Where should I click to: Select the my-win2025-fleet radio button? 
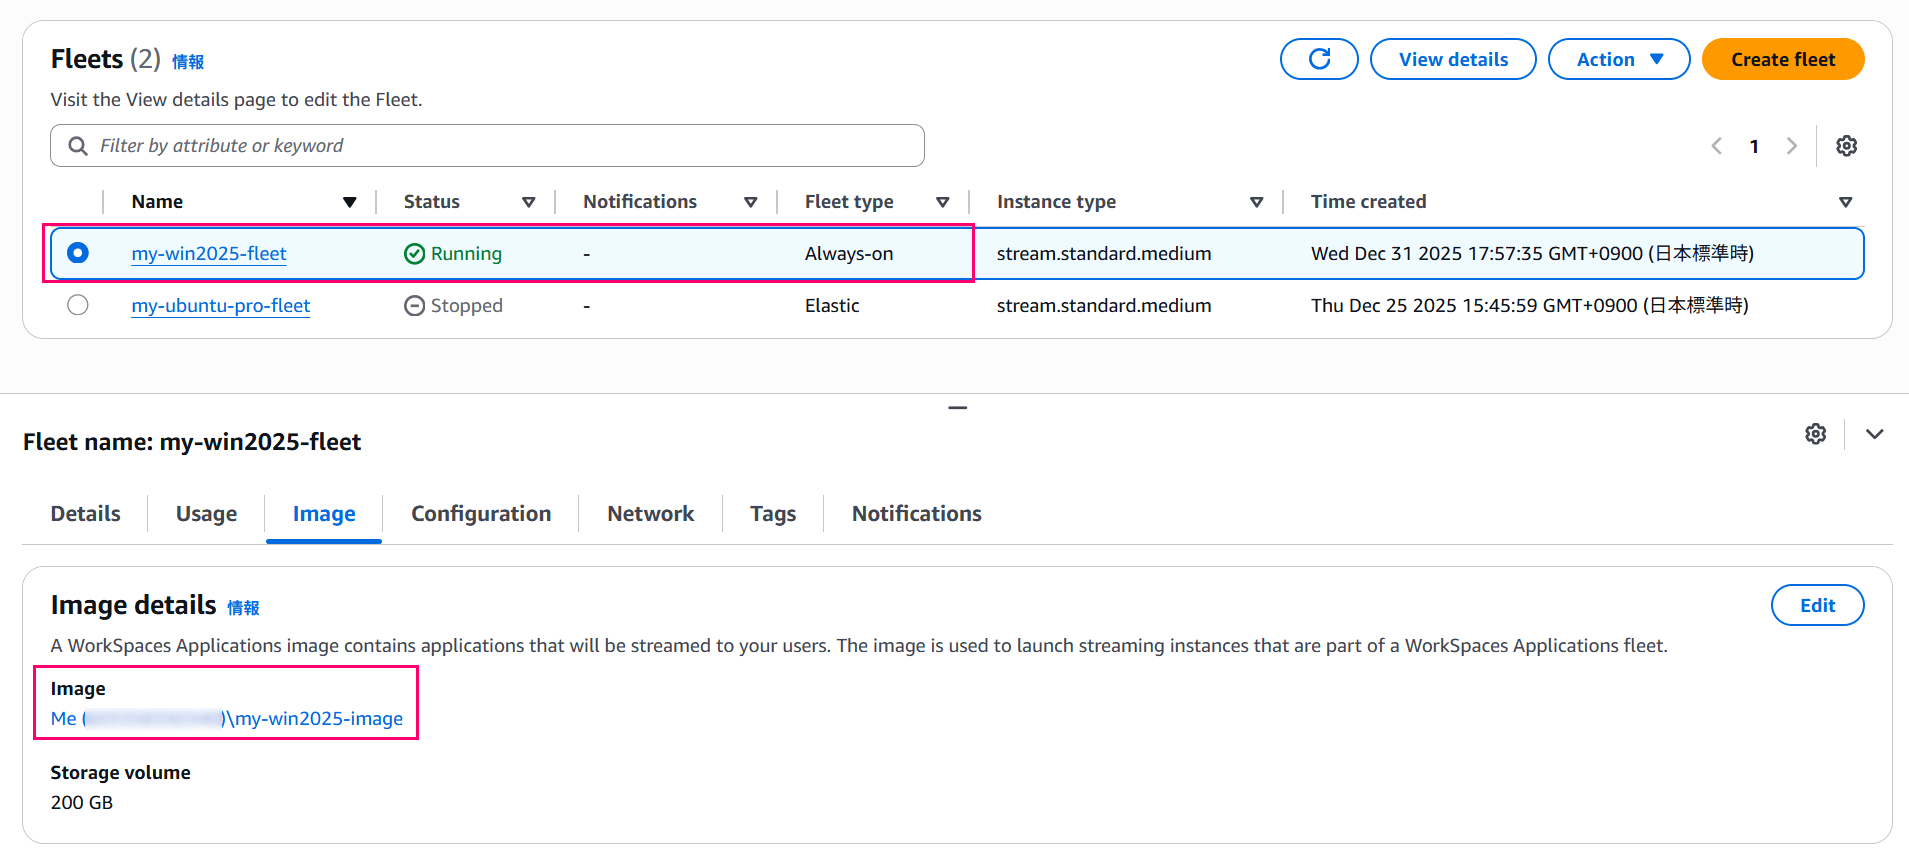tap(78, 253)
